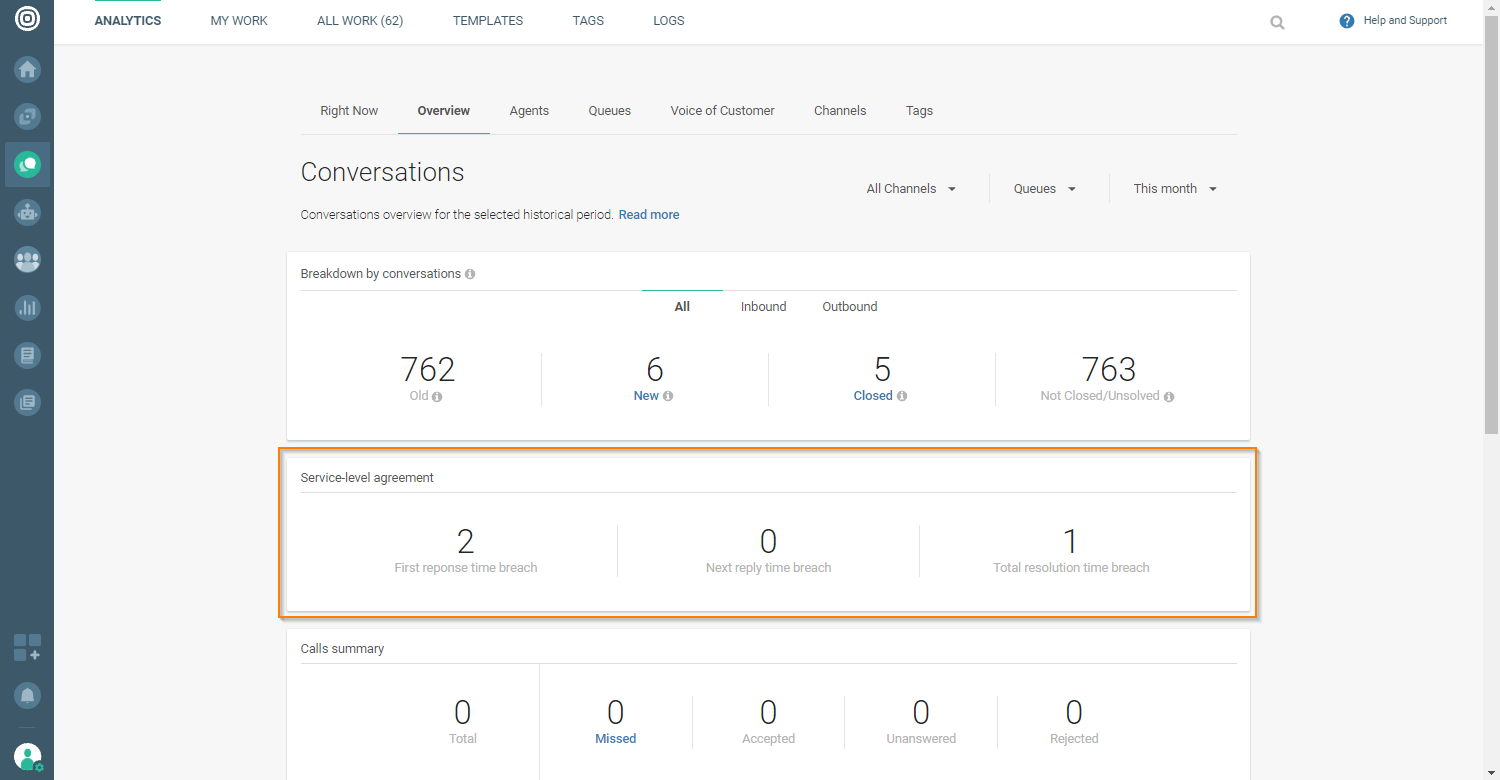Click the search magnifier icon
This screenshot has width=1500, height=780.
tap(1277, 22)
